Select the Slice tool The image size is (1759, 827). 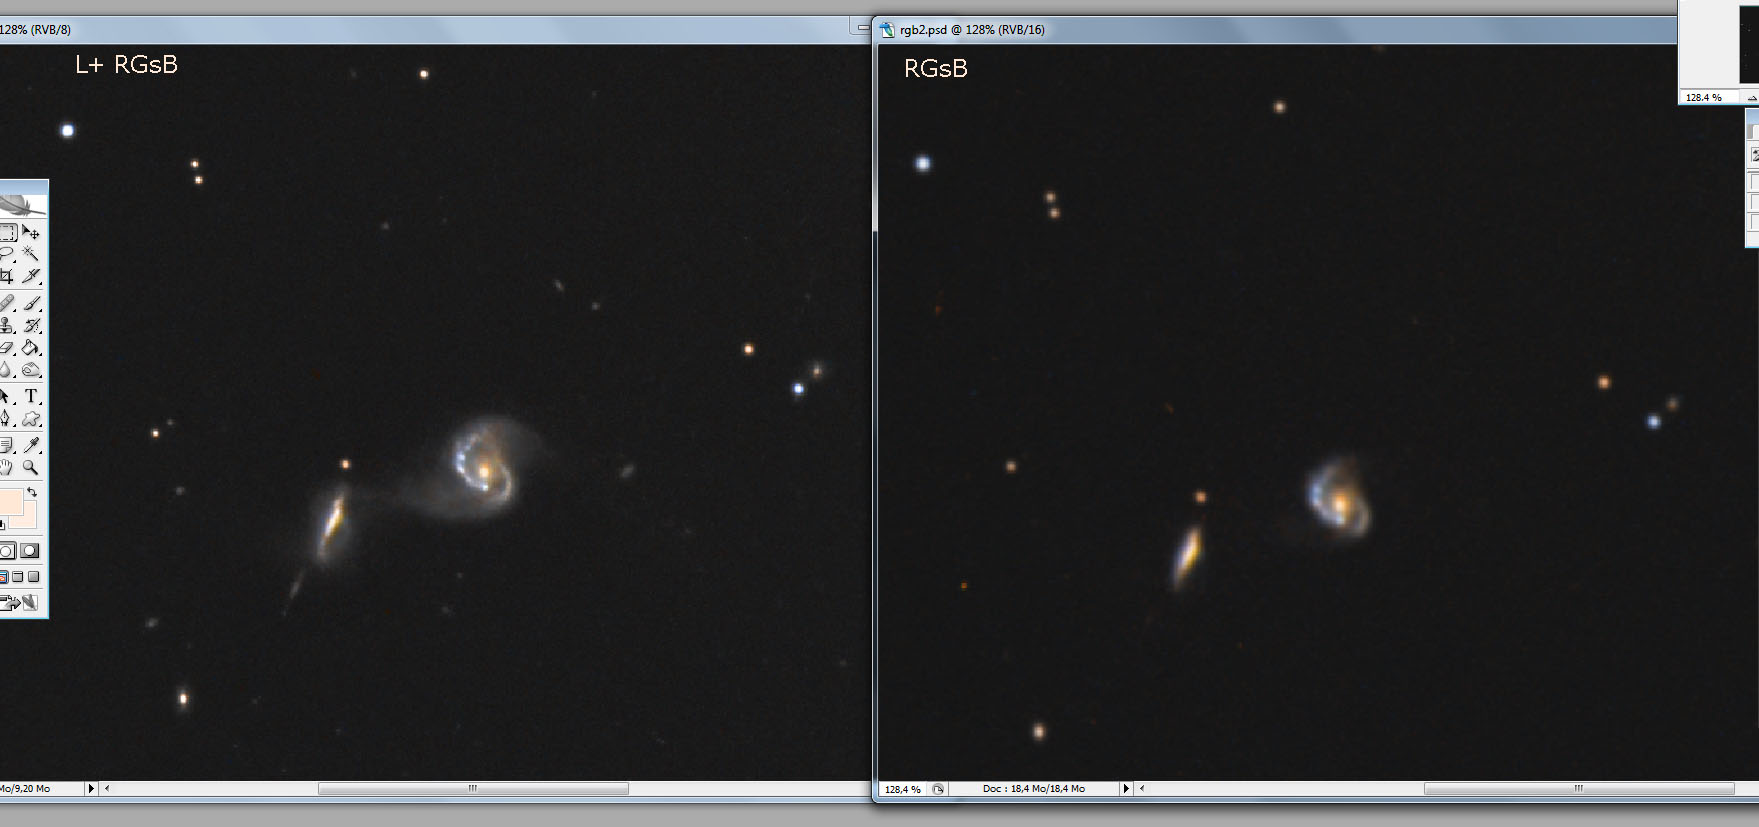coord(31,276)
